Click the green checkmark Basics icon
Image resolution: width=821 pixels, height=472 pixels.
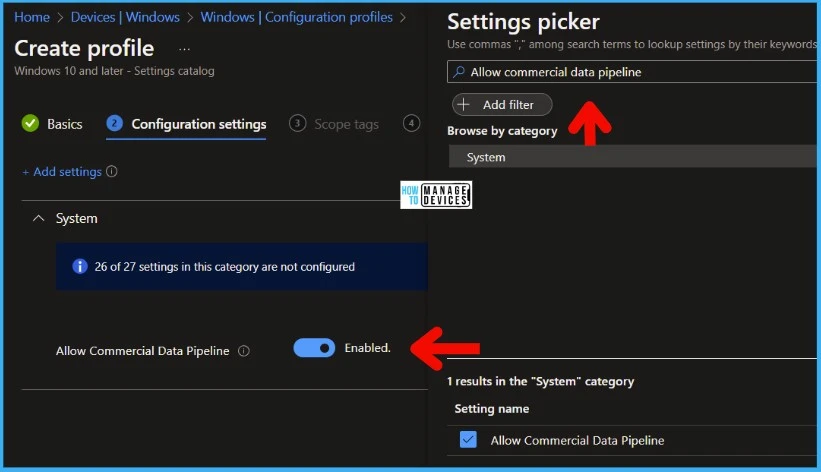click(30, 124)
